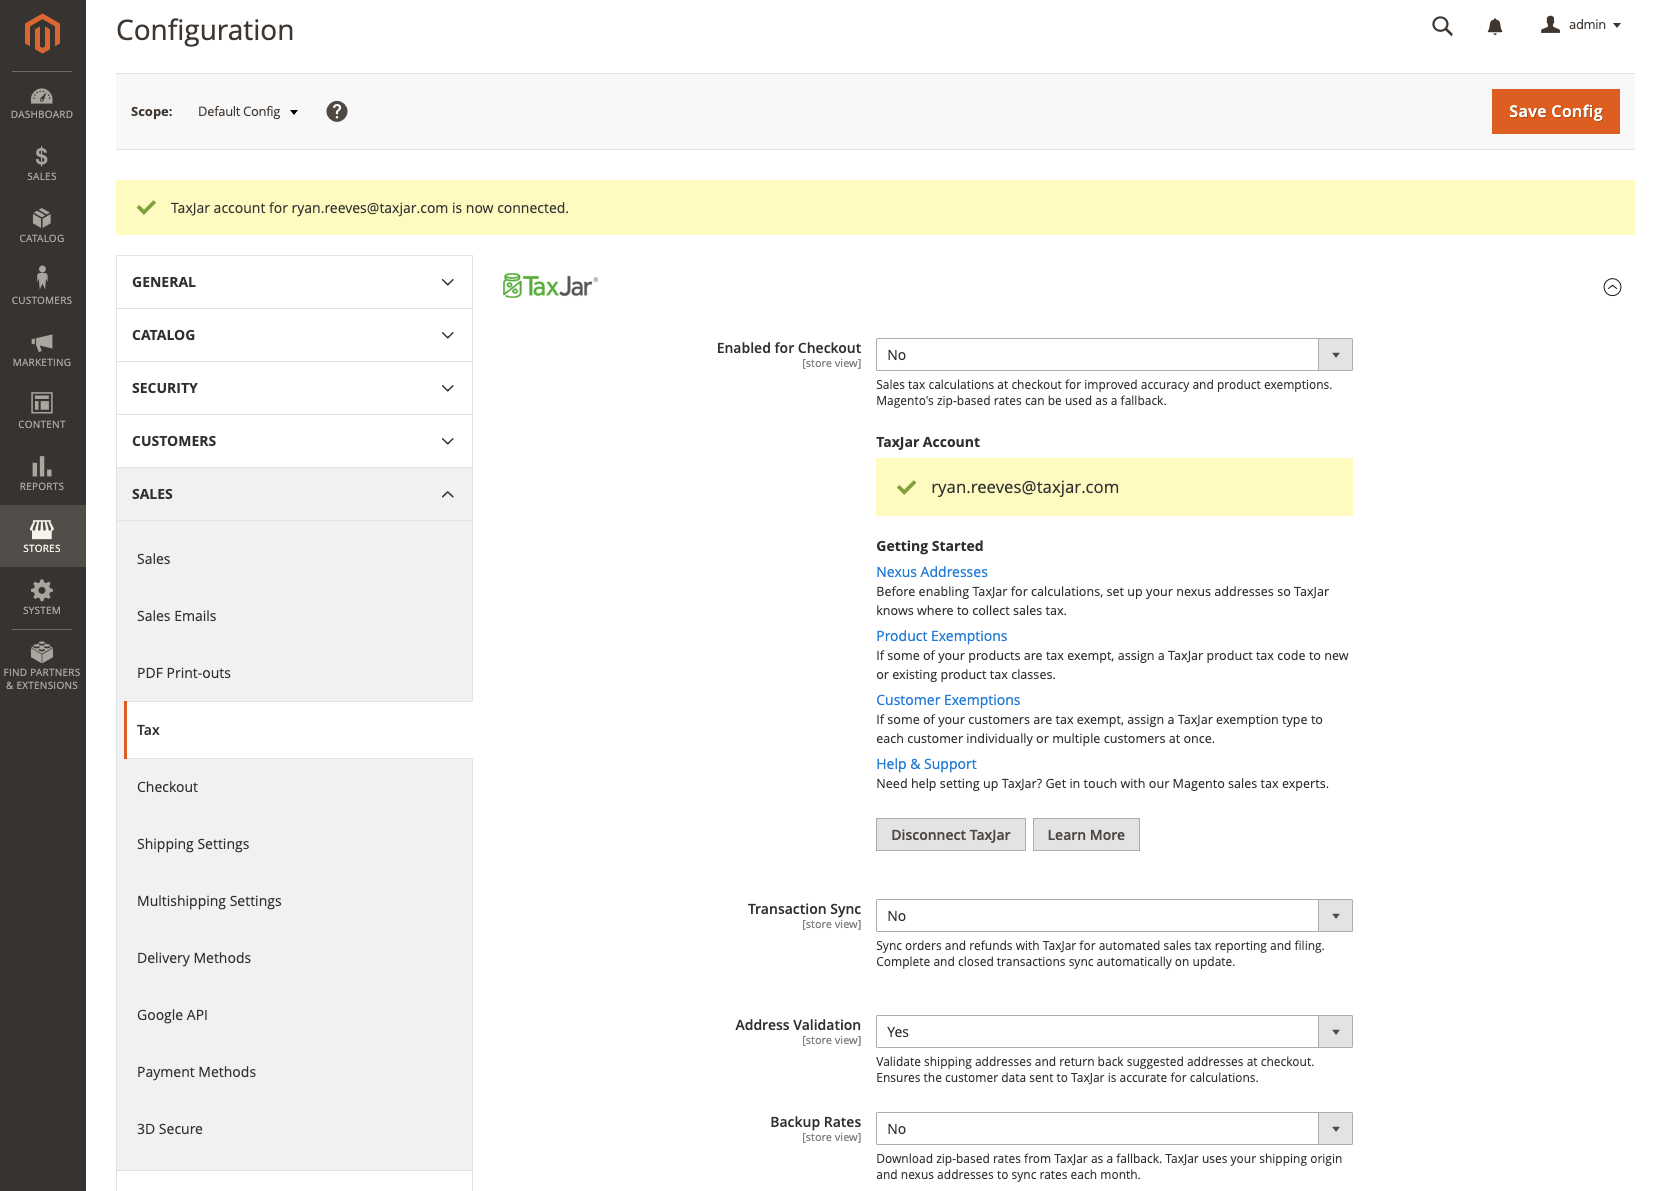Open the Nexus Addresses link
Screen dimensions: 1665x1191
(x=932, y=572)
